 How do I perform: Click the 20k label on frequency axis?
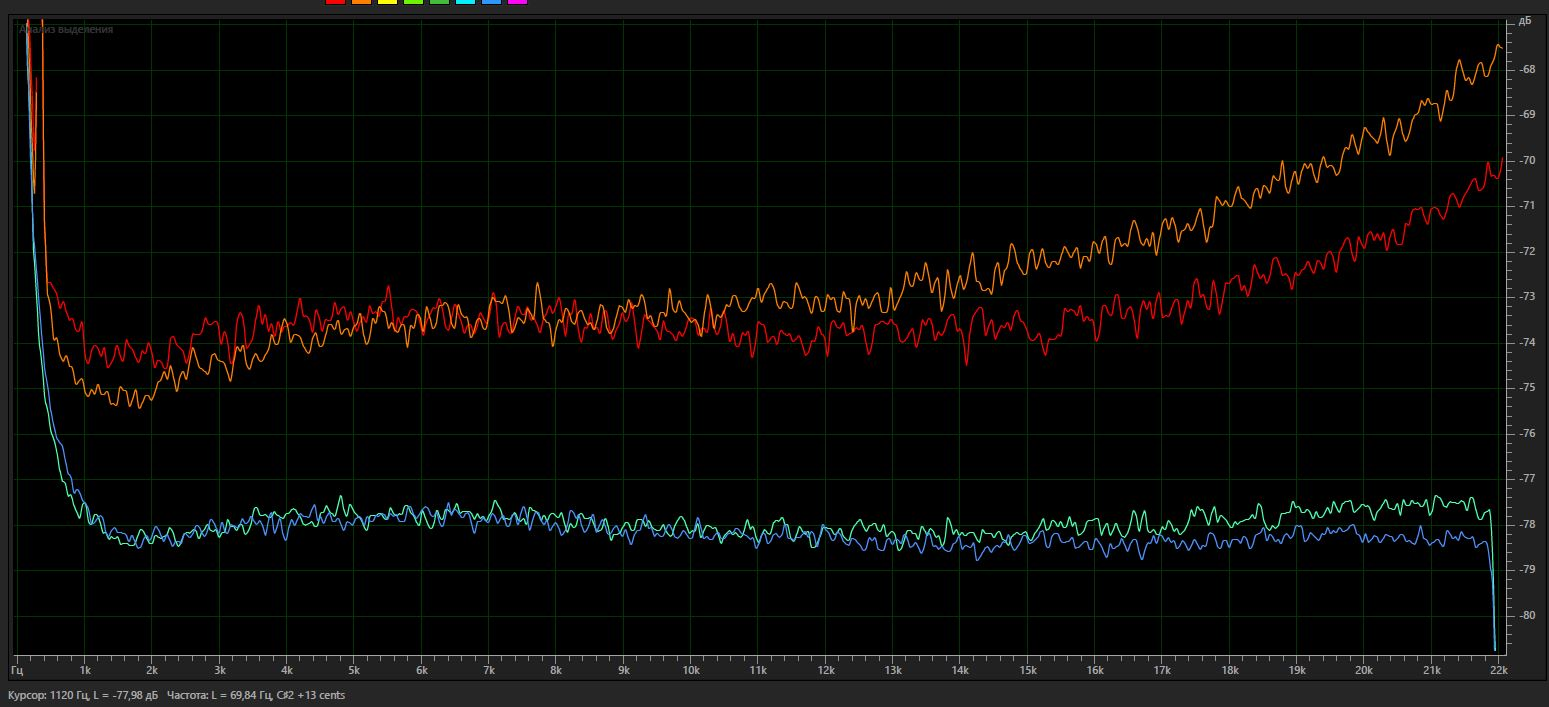[1363, 669]
